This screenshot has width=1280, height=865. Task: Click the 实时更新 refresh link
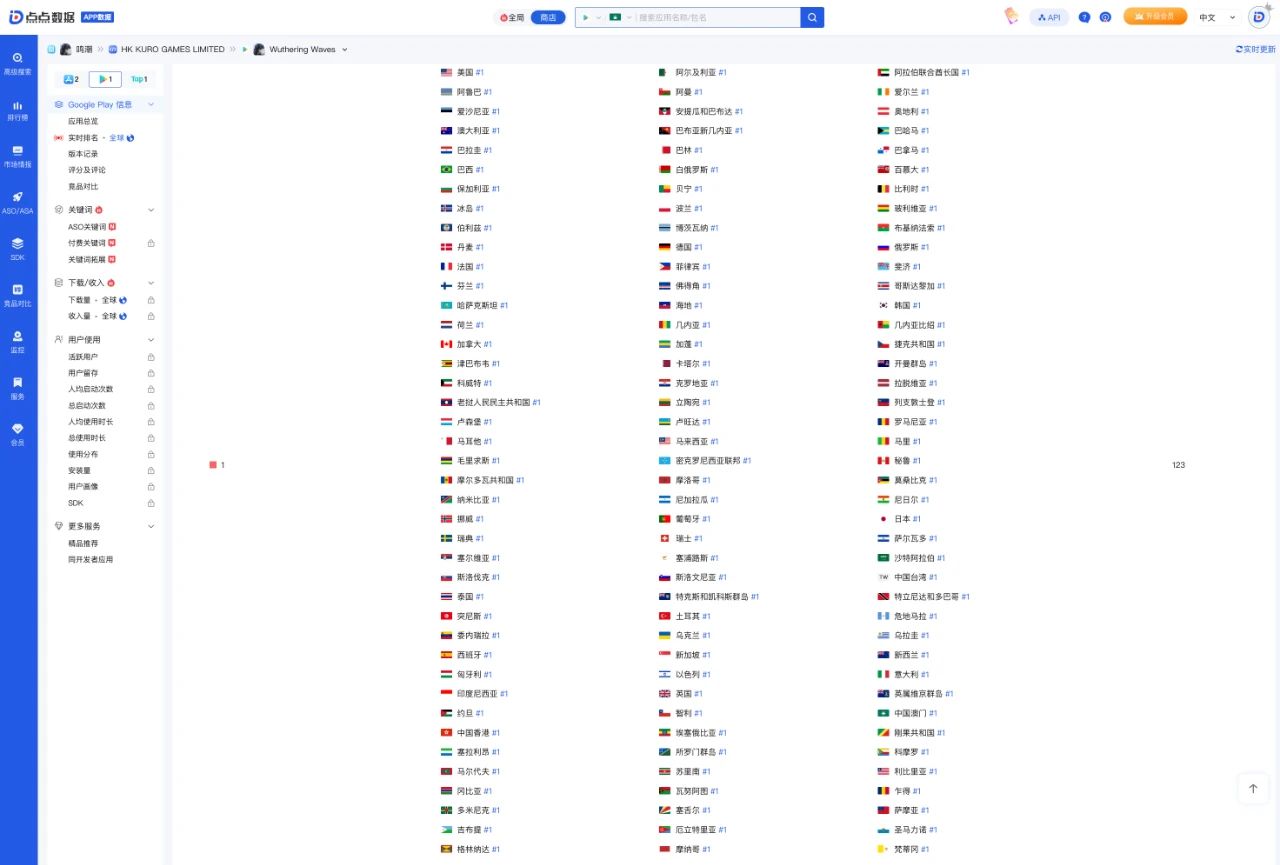[x=1255, y=49]
